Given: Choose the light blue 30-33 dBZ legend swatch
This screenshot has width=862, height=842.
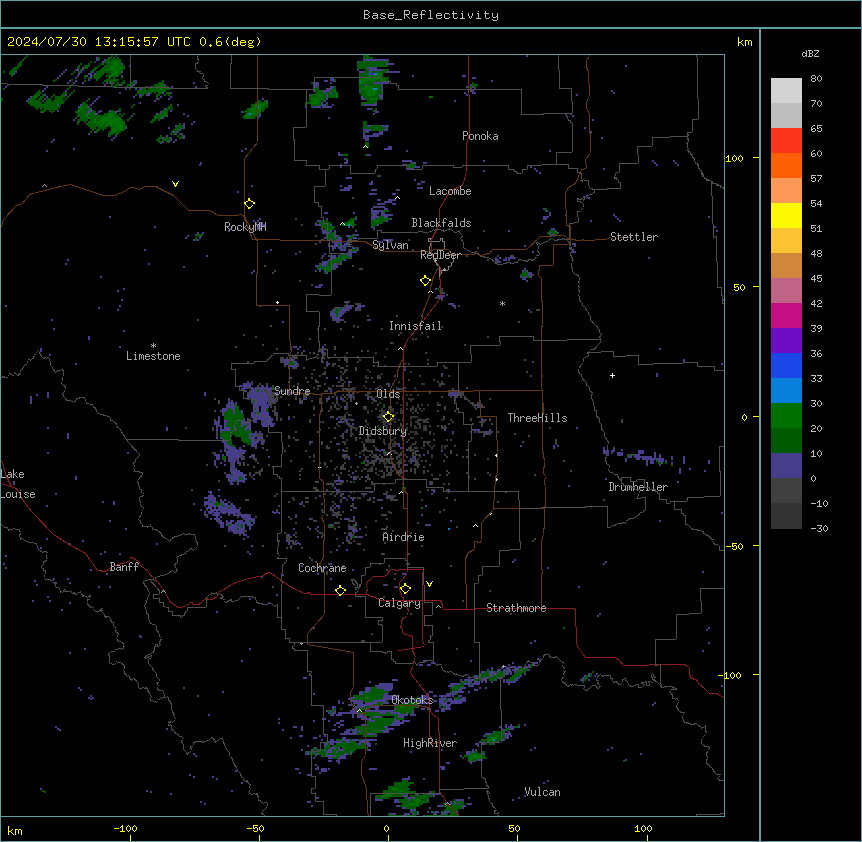Looking at the screenshot, I should click(786, 391).
